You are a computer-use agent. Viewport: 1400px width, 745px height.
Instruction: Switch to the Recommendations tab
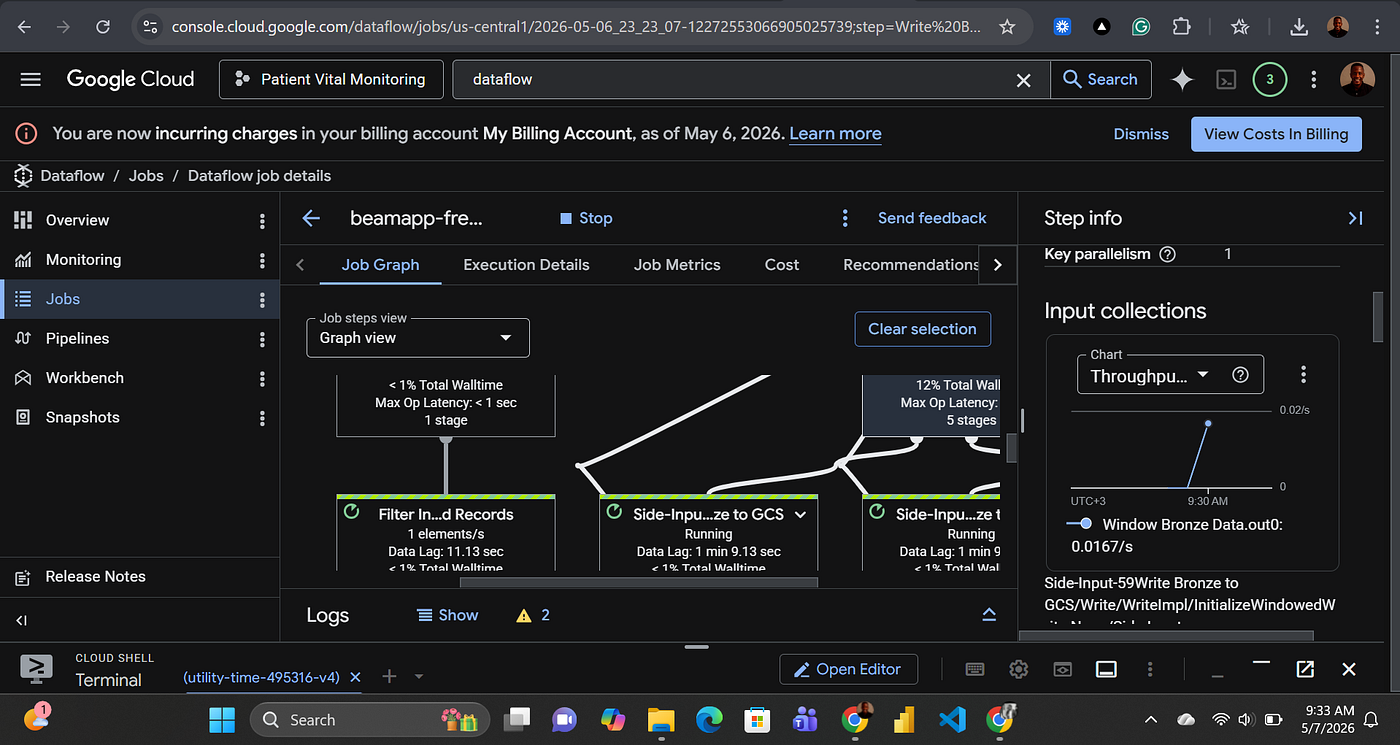(x=910, y=265)
